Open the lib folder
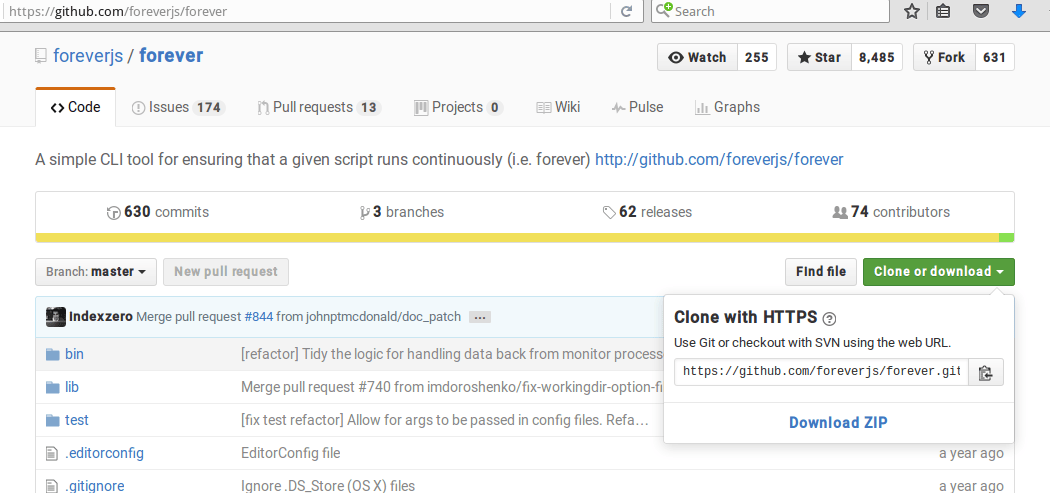The height and width of the screenshot is (493, 1050). (72, 387)
